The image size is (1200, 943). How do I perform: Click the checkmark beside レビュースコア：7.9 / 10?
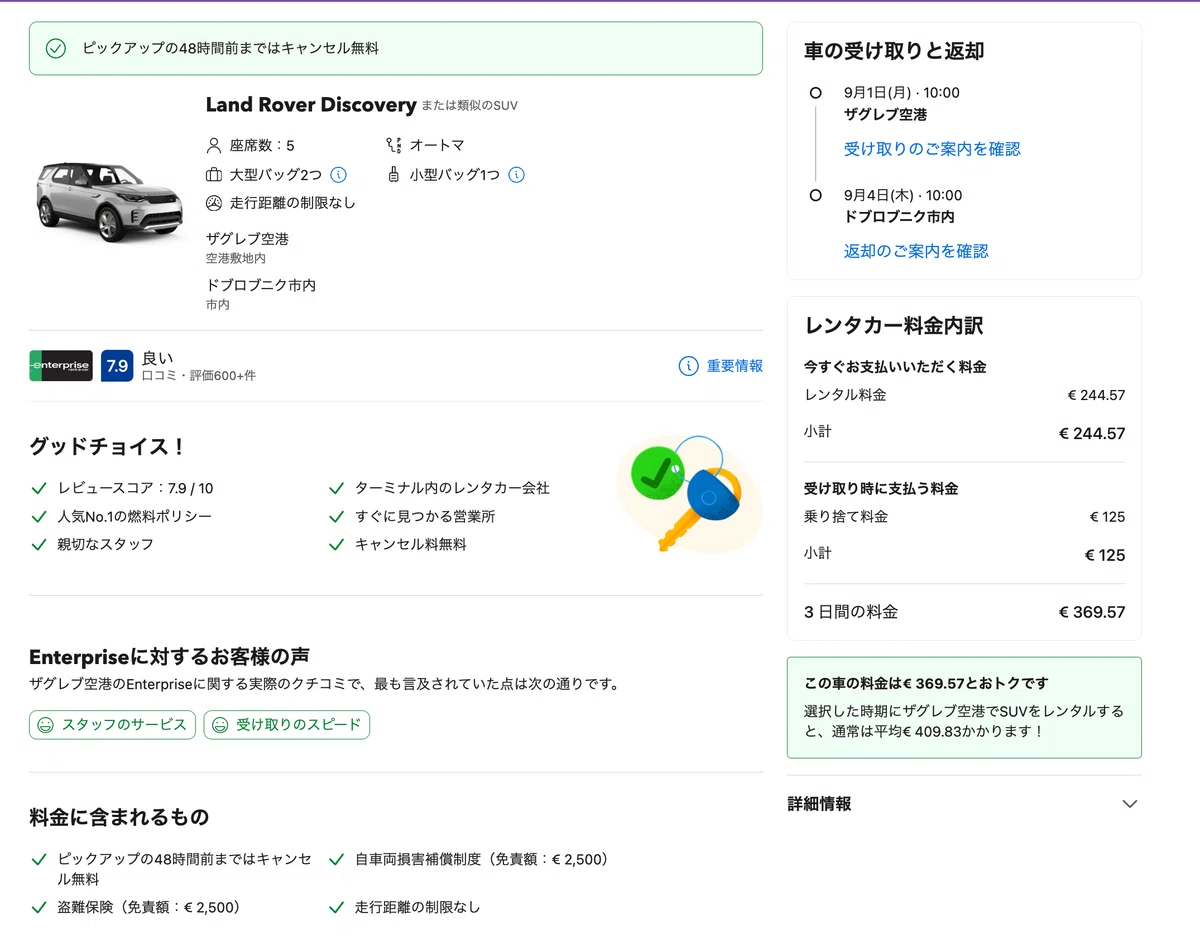tap(39, 489)
